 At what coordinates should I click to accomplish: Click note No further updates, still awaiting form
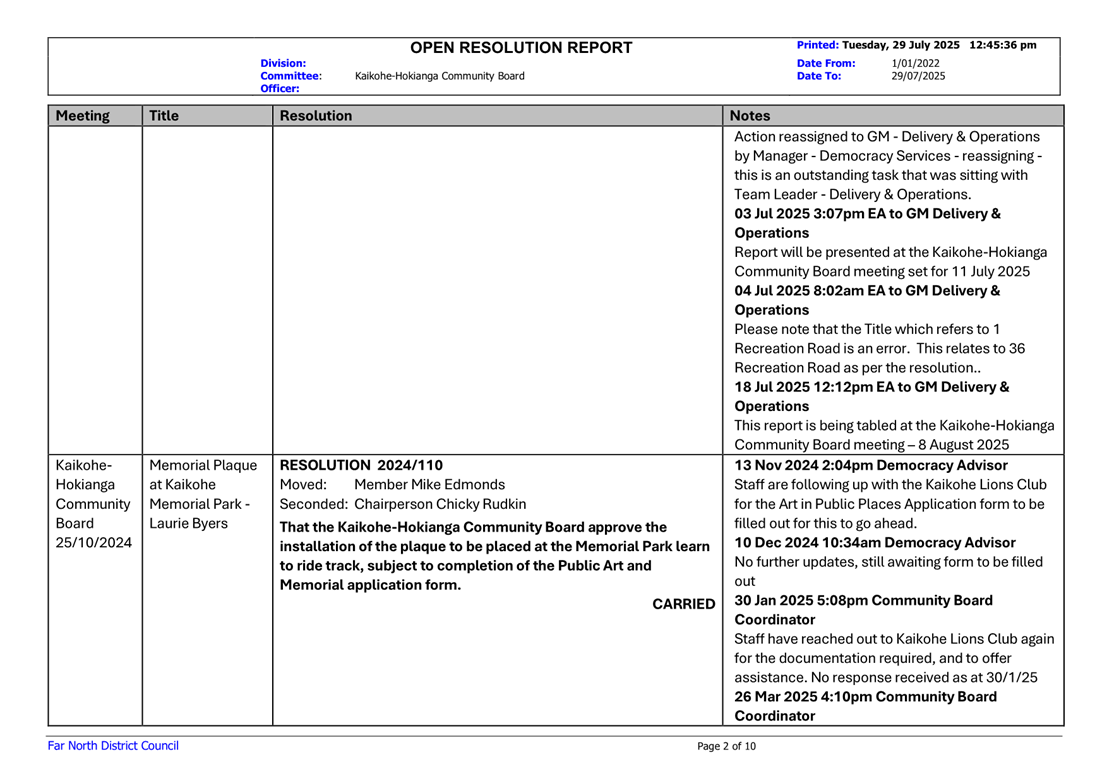(x=889, y=571)
